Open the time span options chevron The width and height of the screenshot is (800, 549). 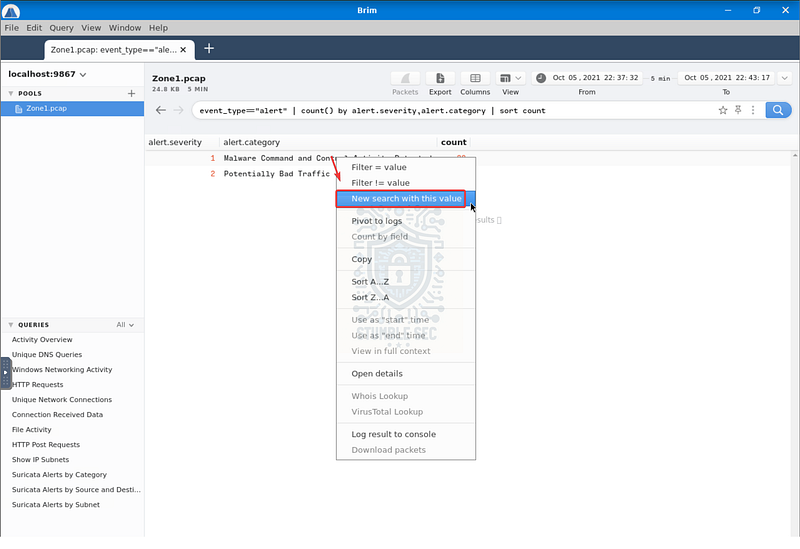coord(784,78)
